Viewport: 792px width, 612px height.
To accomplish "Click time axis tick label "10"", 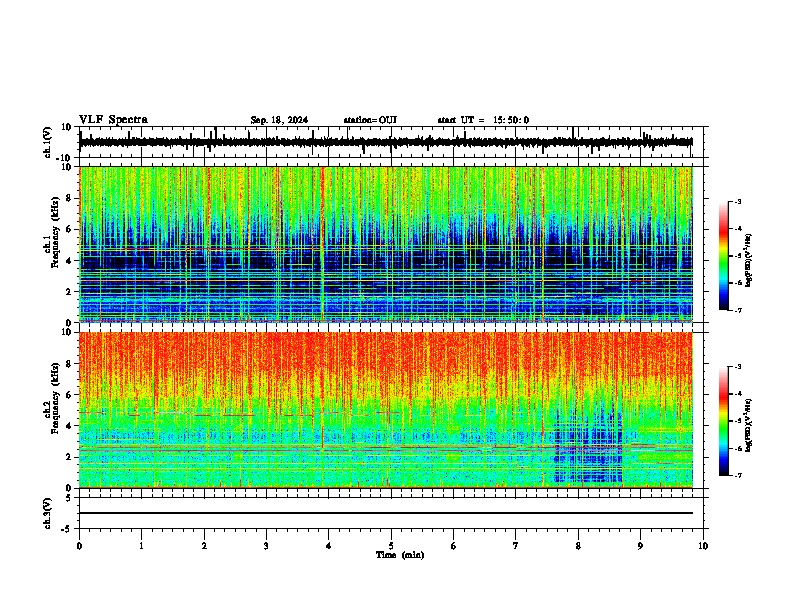I will click(x=703, y=546).
